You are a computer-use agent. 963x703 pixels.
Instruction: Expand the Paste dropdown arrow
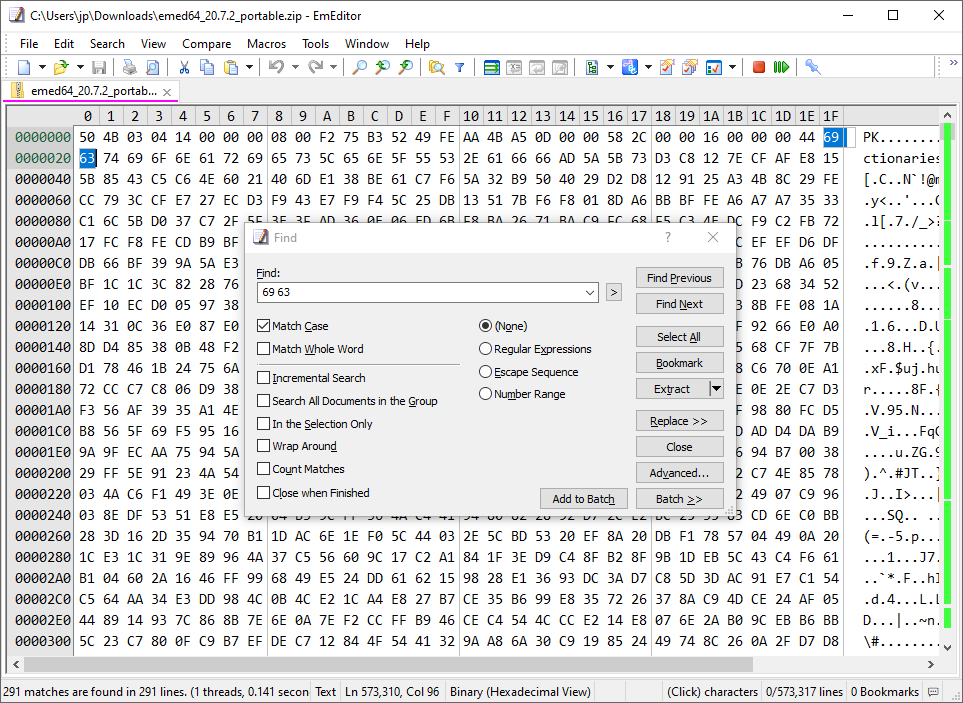[x=249, y=67]
